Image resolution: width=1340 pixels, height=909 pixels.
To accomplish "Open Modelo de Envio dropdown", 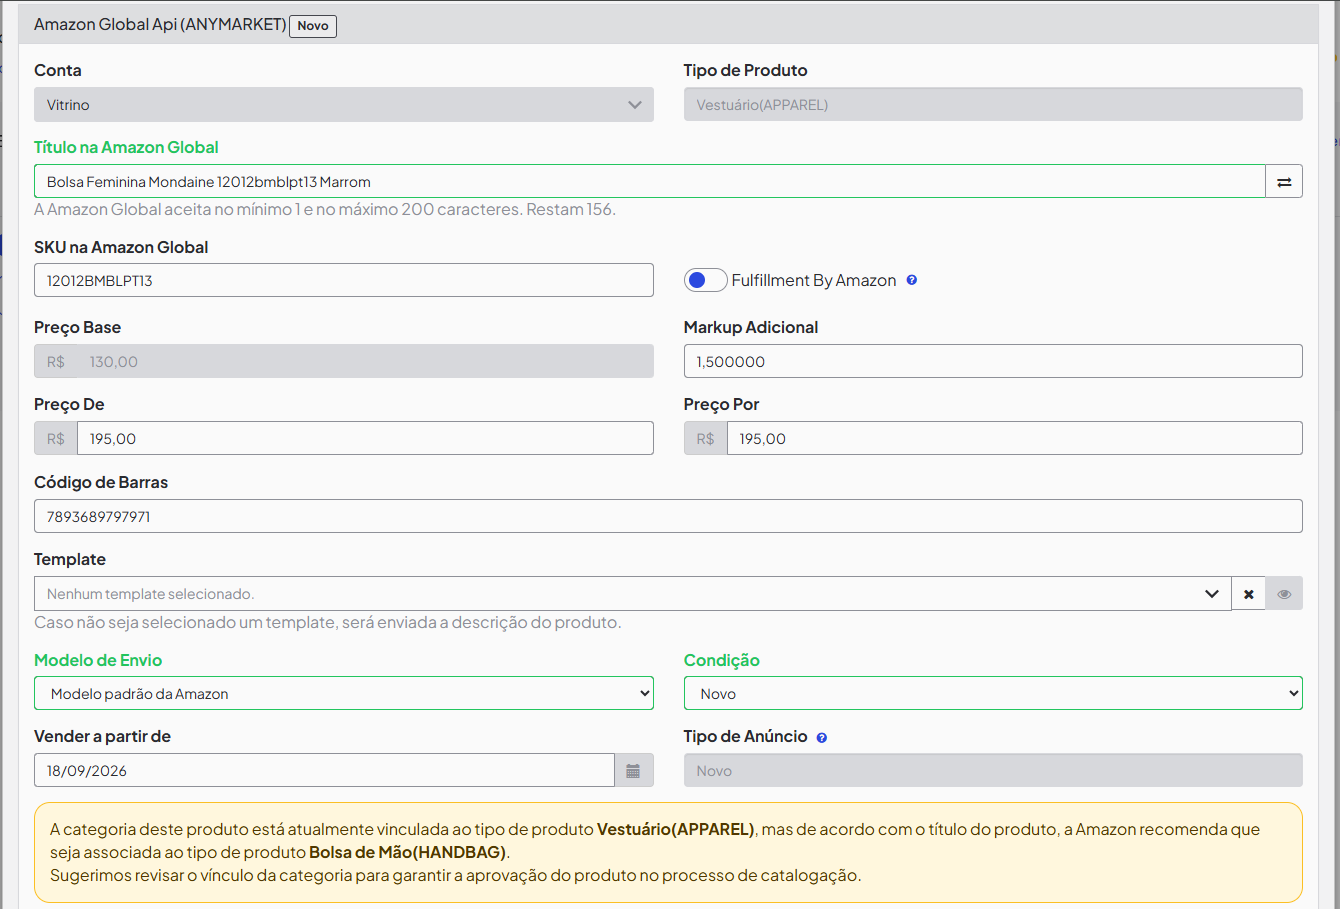I will pyautogui.click(x=344, y=694).
